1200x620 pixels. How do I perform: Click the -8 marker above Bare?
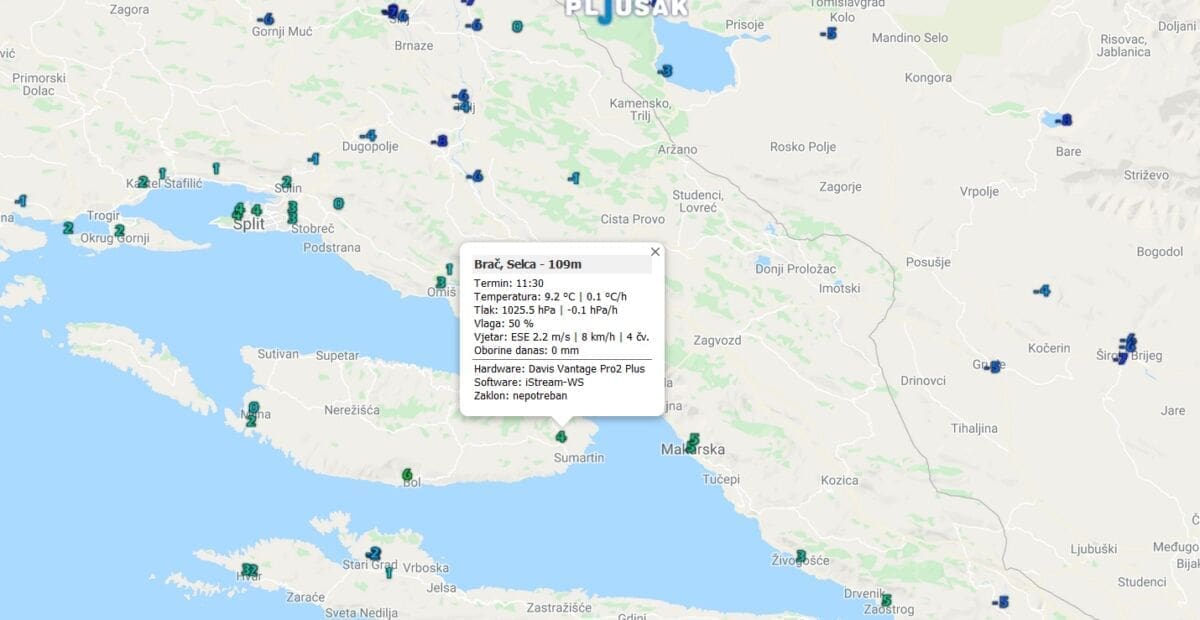click(1064, 120)
